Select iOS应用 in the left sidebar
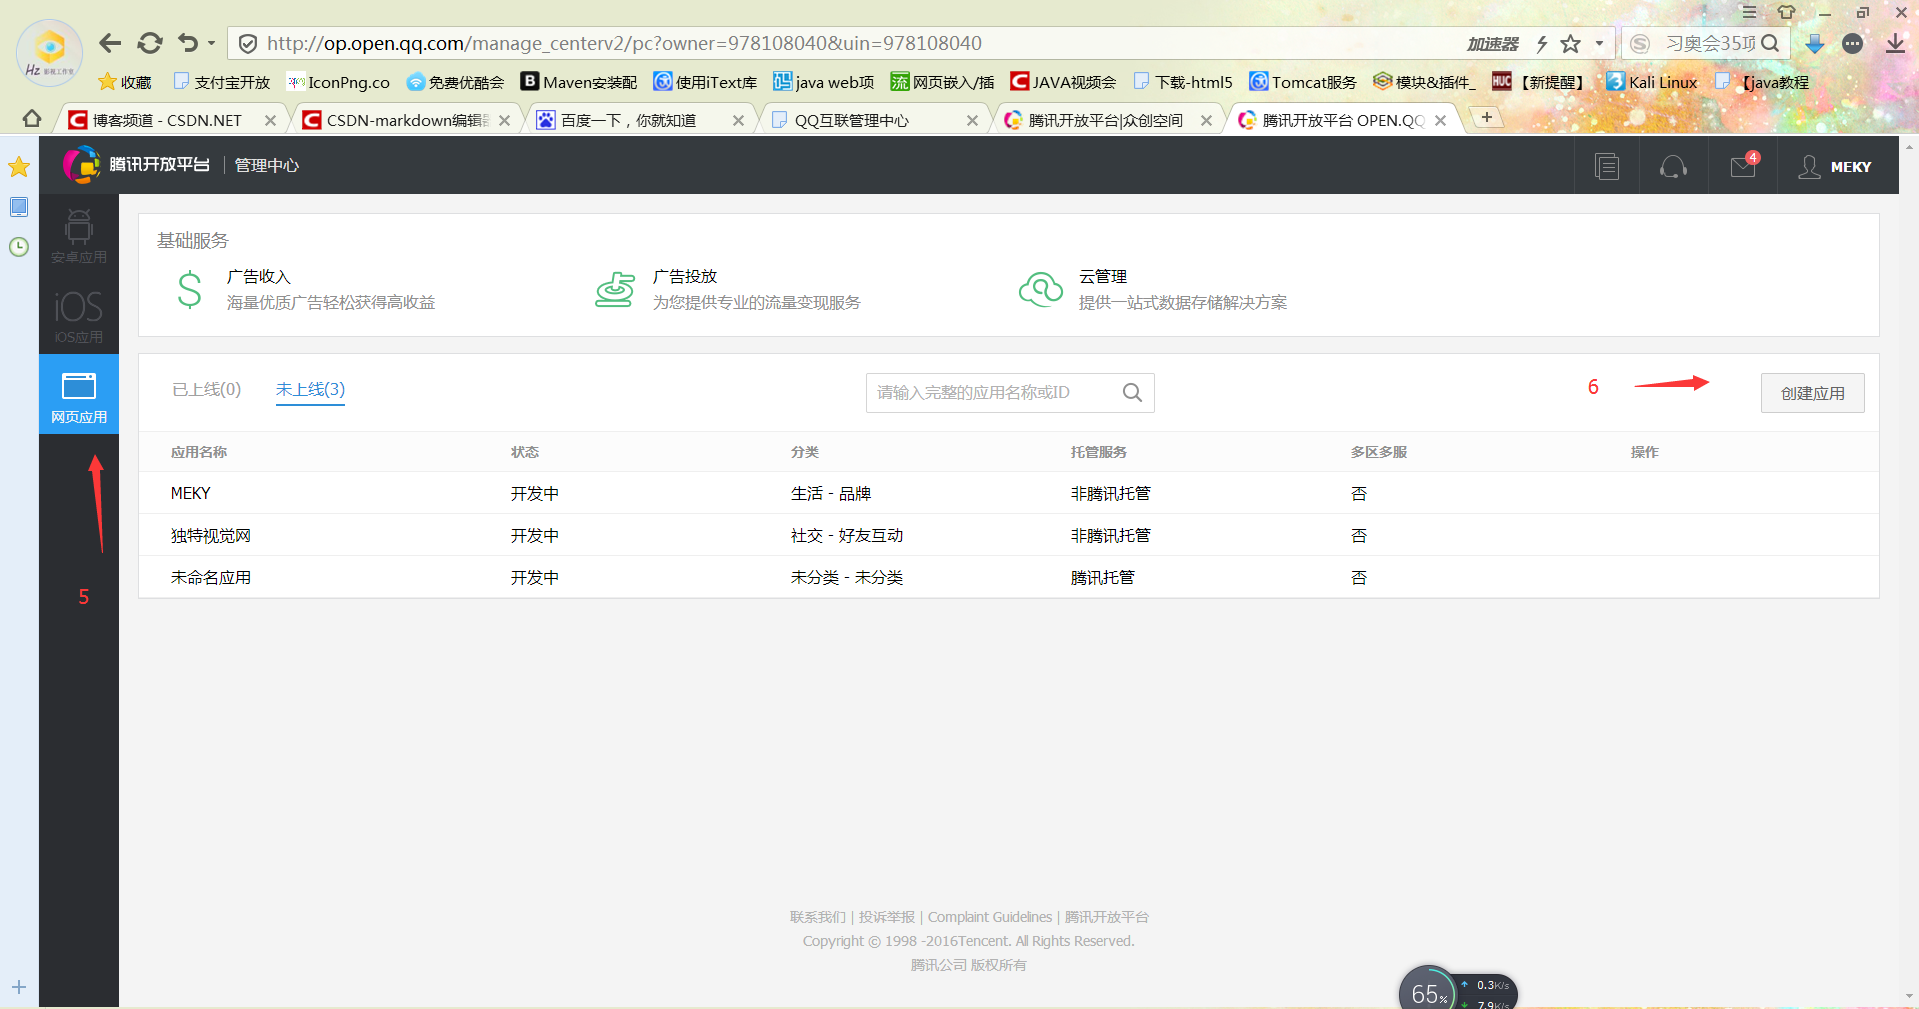The image size is (1919, 1009). [79, 315]
